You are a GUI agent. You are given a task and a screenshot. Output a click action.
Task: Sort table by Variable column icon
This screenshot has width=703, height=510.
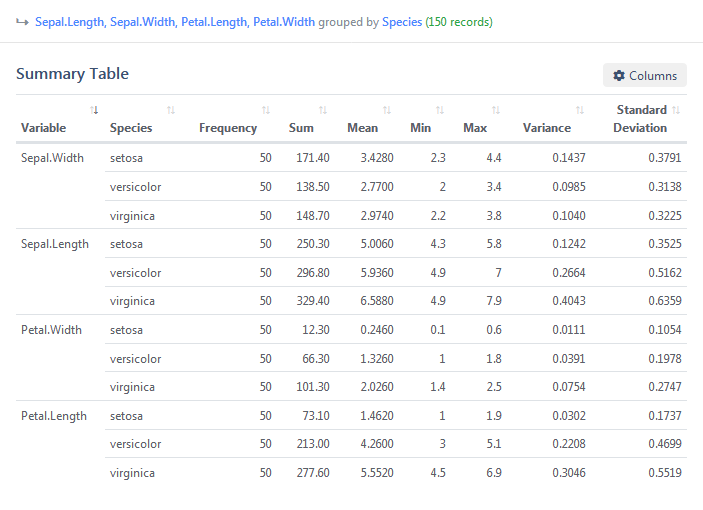click(x=94, y=110)
